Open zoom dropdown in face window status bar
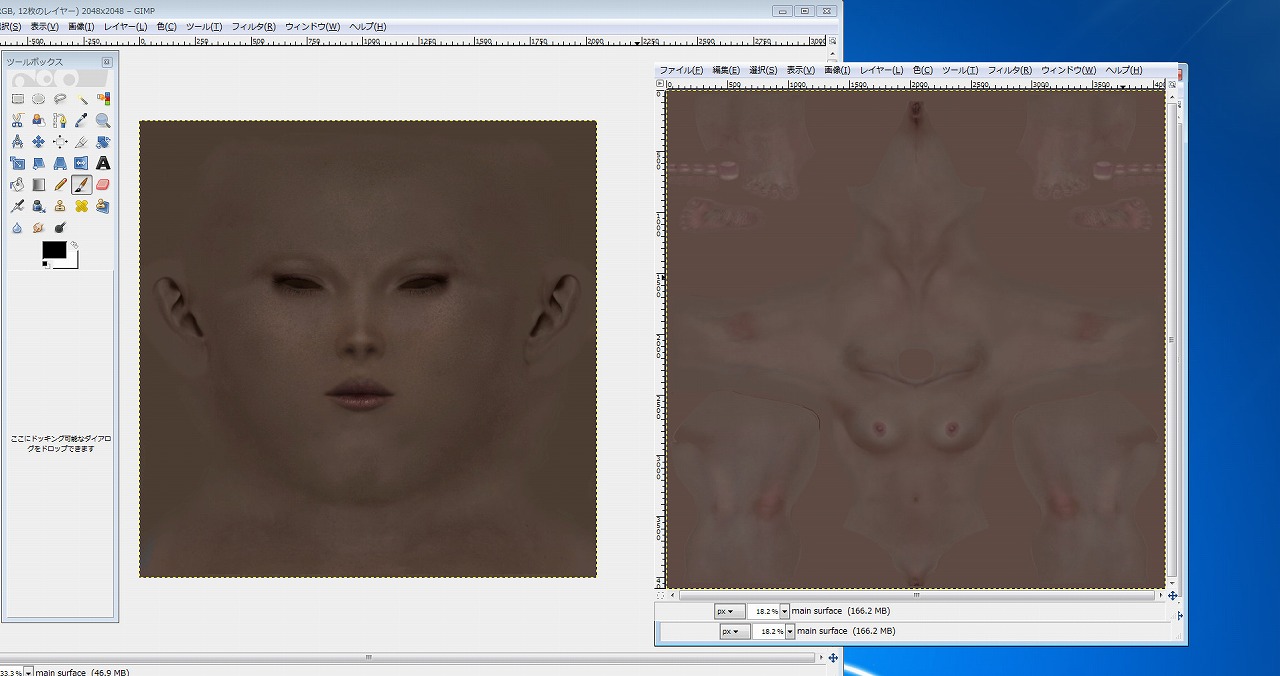The image size is (1280, 676). 28,672
